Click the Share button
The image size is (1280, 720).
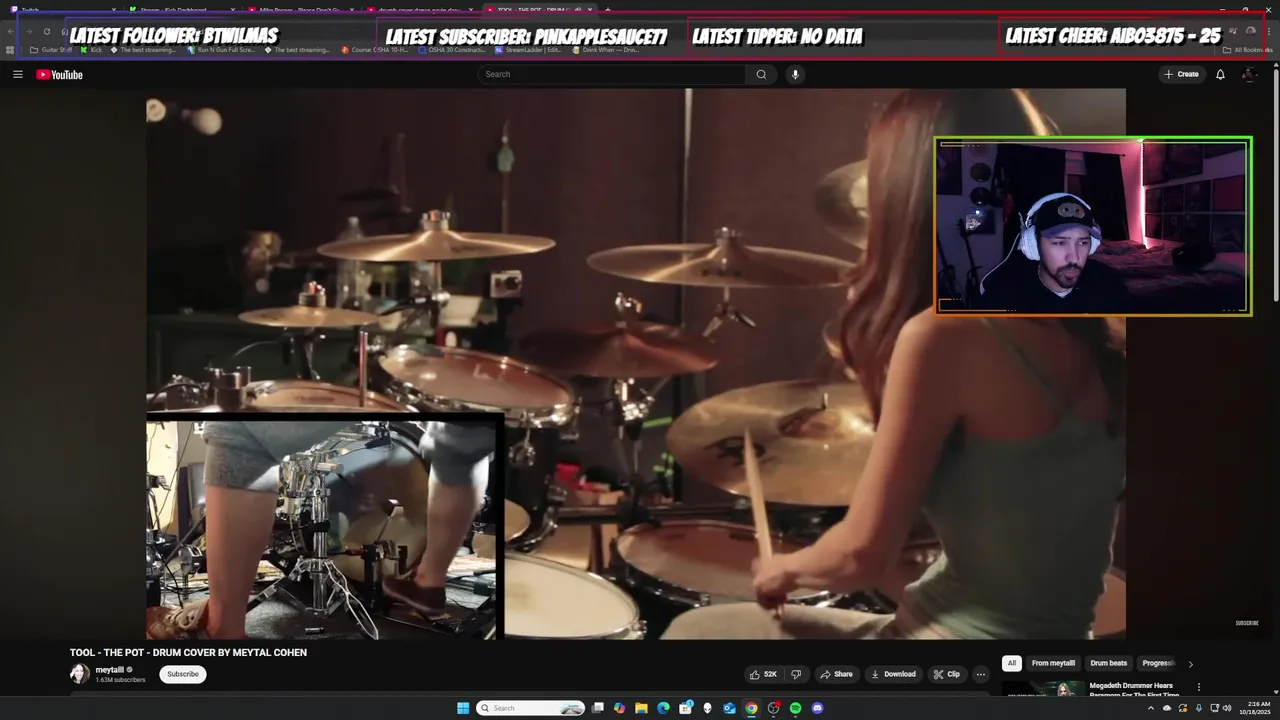click(x=837, y=674)
